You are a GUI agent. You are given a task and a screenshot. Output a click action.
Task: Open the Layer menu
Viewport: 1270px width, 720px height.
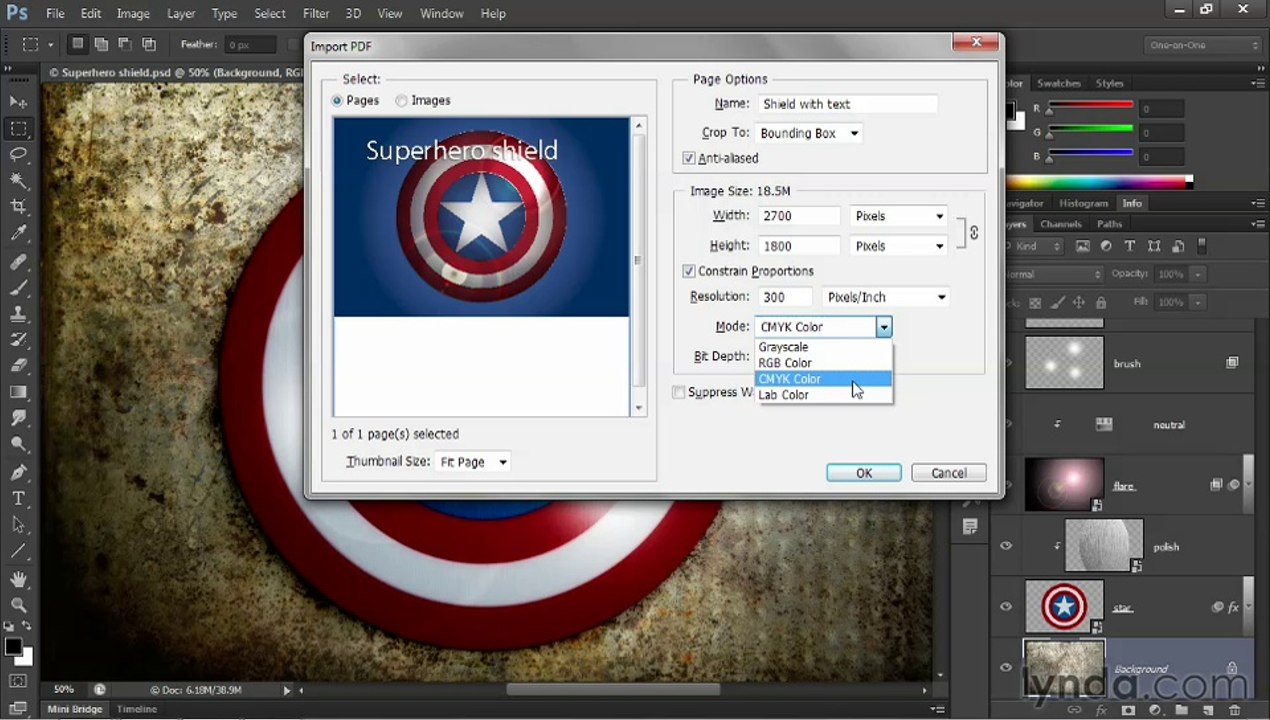click(x=181, y=14)
